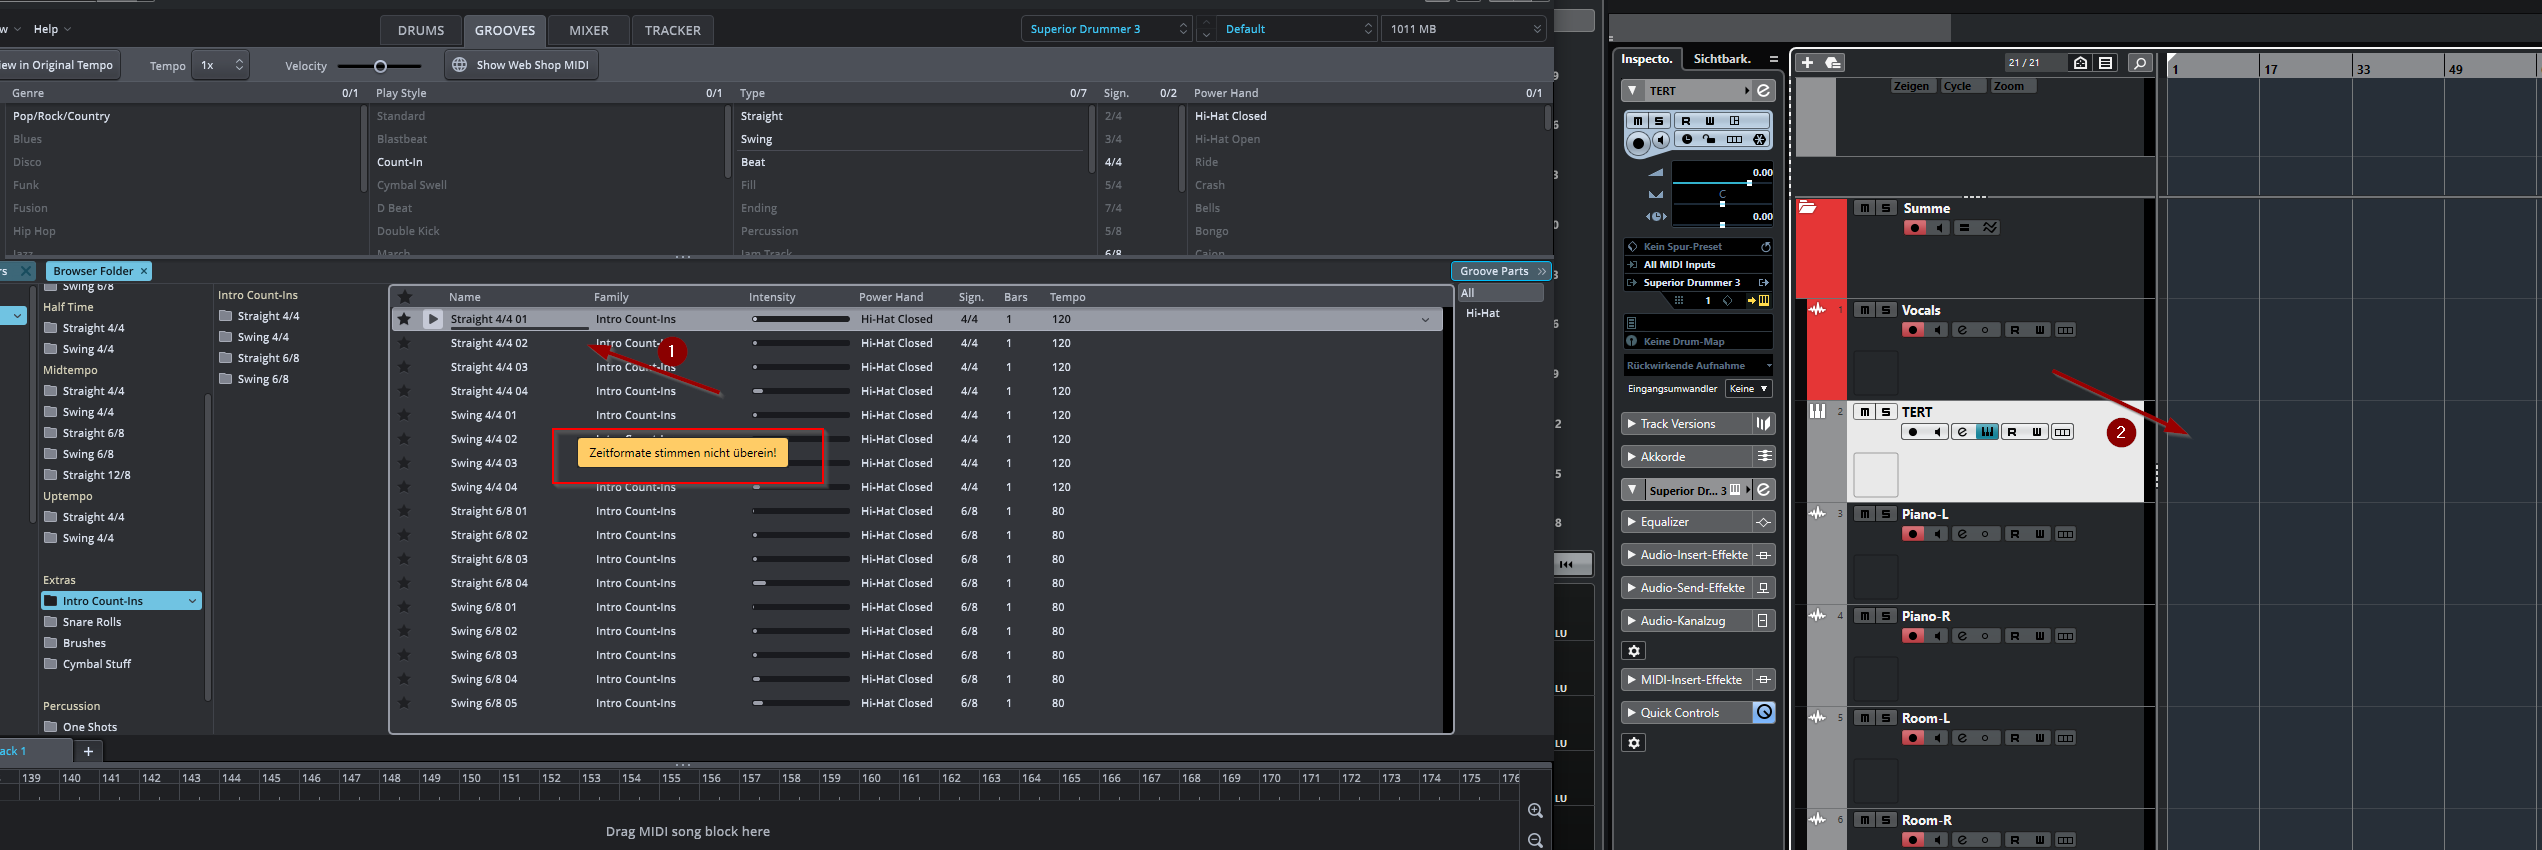Open track visibility agents icon in Cubase
The width and height of the screenshot is (2542, 850).
tap(2080, 63)
